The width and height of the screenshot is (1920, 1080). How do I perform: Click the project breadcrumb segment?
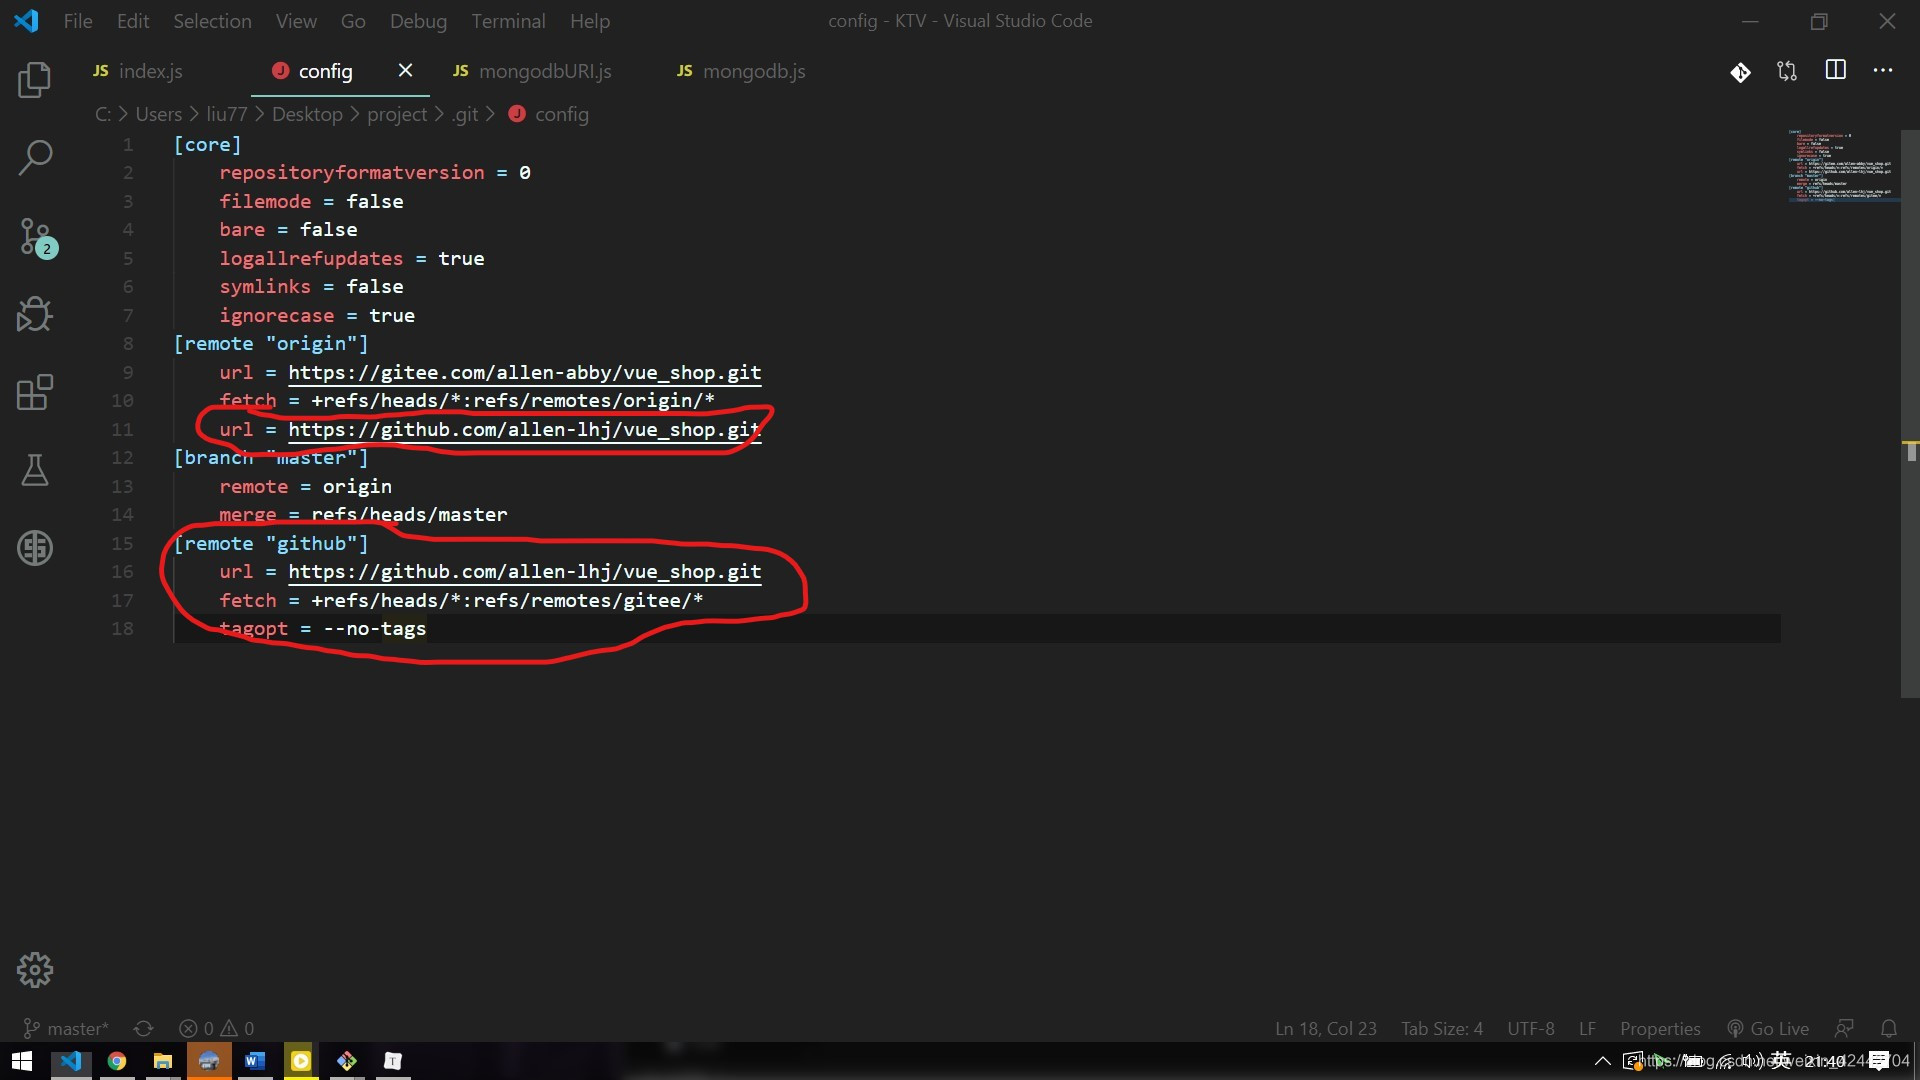pos(397,114)
